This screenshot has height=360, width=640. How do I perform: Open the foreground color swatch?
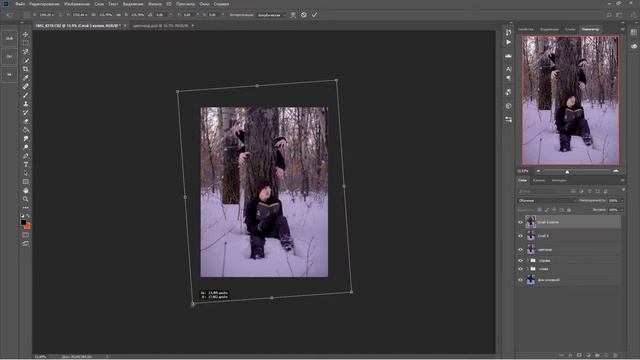click(23, 222)
